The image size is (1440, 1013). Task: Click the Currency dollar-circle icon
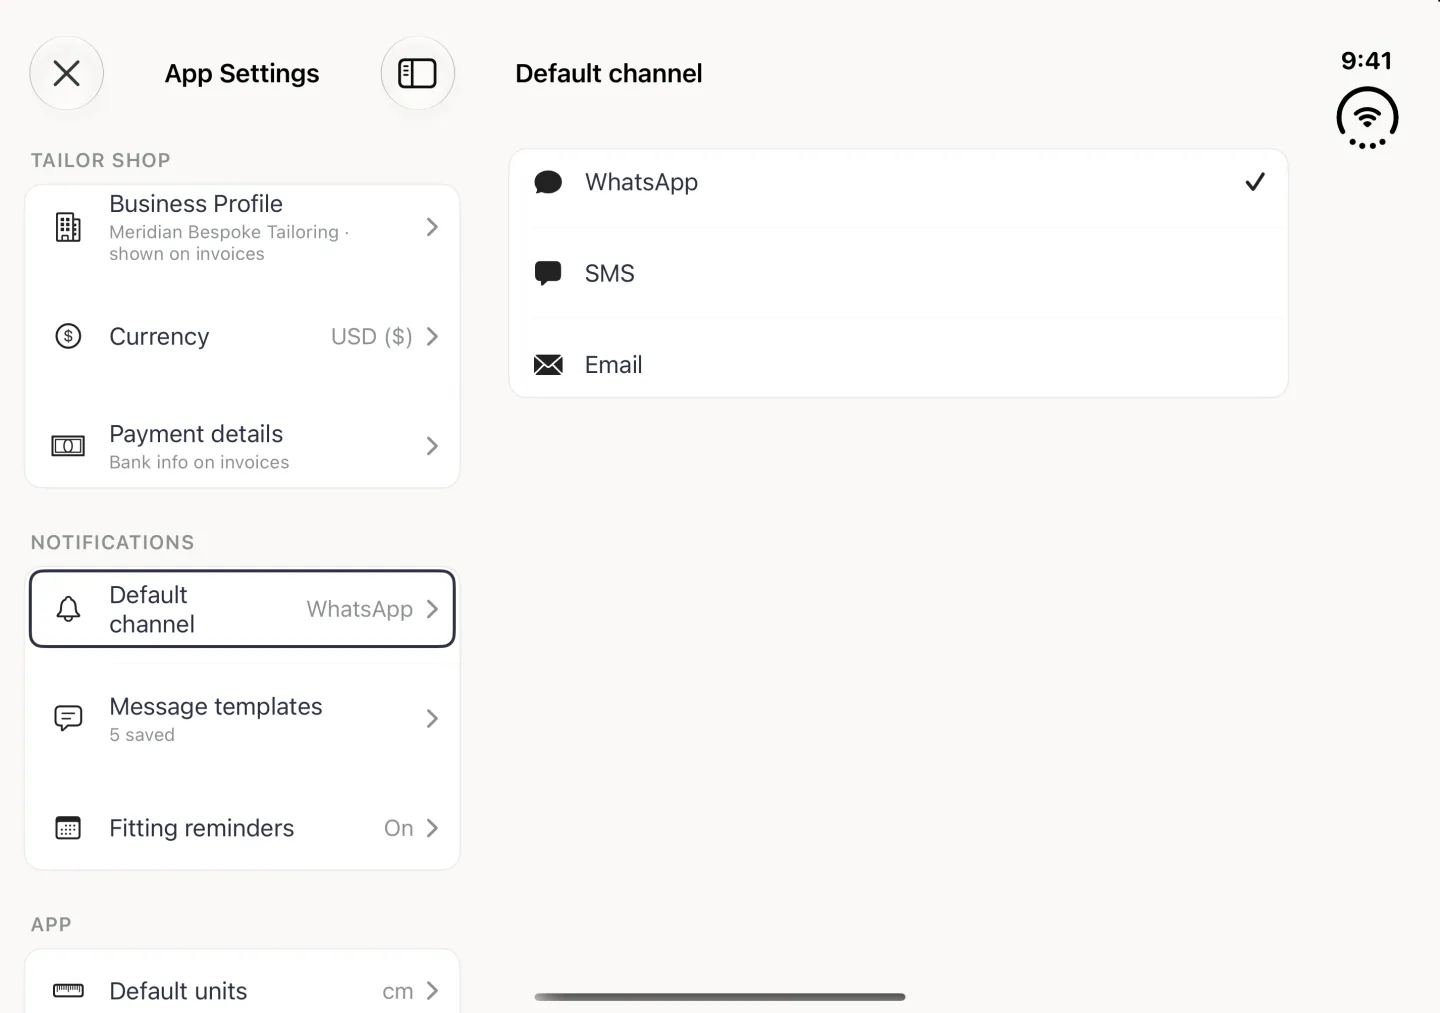(68, 336)
